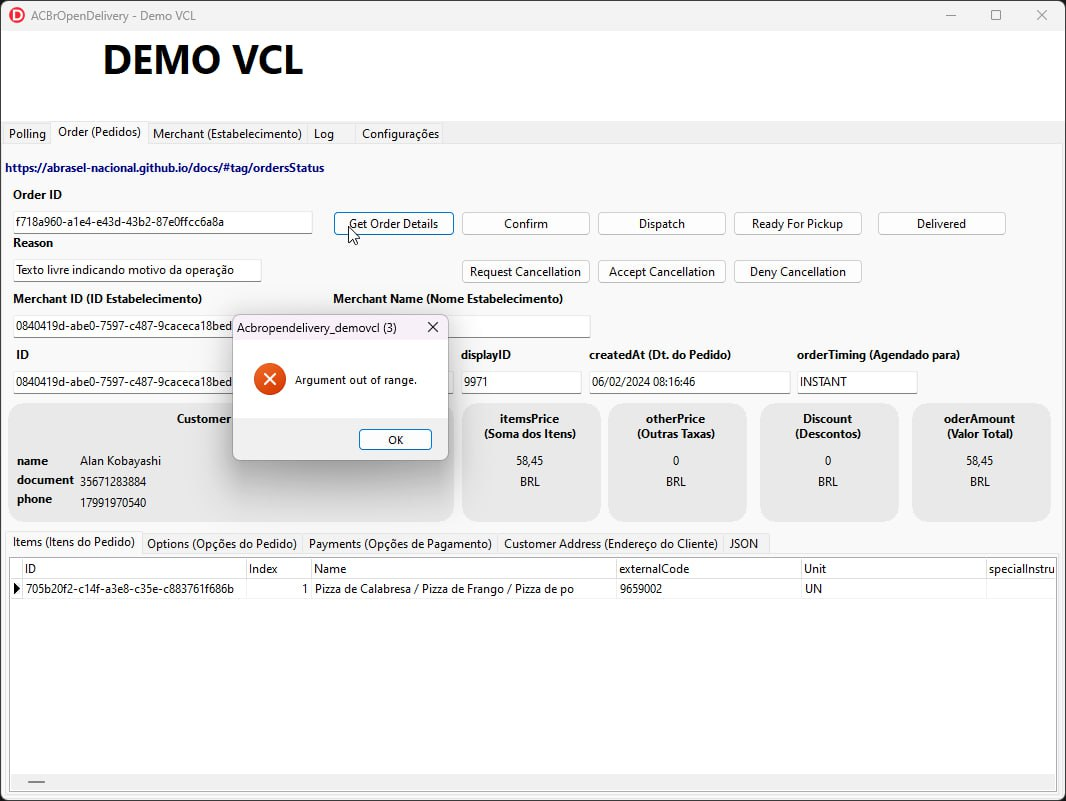Open the Merchant (Estabelecimento) tab

(227, 133)
